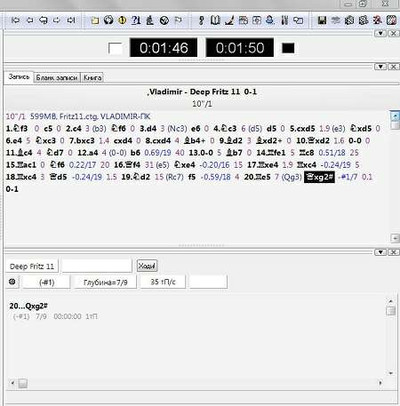This screenshot has width=400, height=406.
Task: Click the Ходи! button
Action: click(x=147, y=266)
